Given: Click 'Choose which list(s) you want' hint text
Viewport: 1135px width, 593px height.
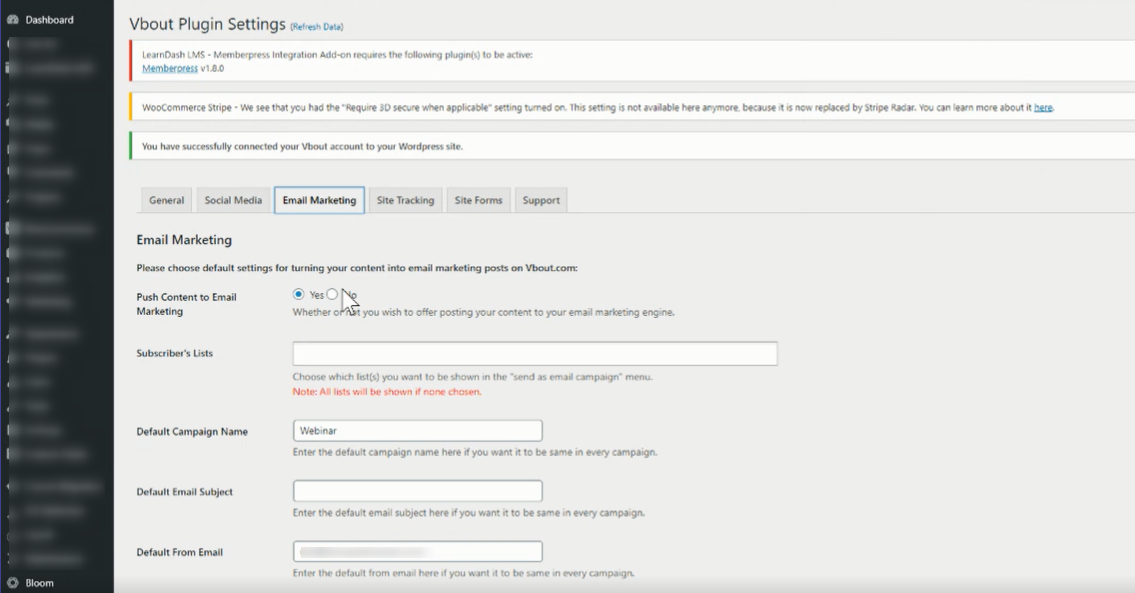Looking at the screenshot, I should click(x=473, y=377).
